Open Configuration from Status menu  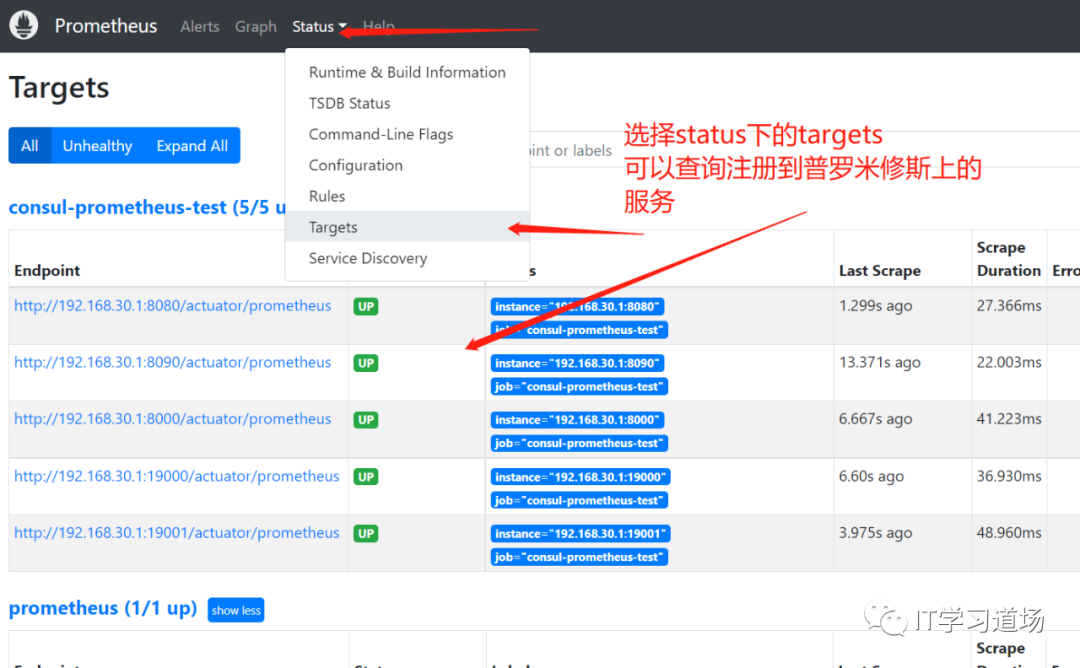click(407, 165)
